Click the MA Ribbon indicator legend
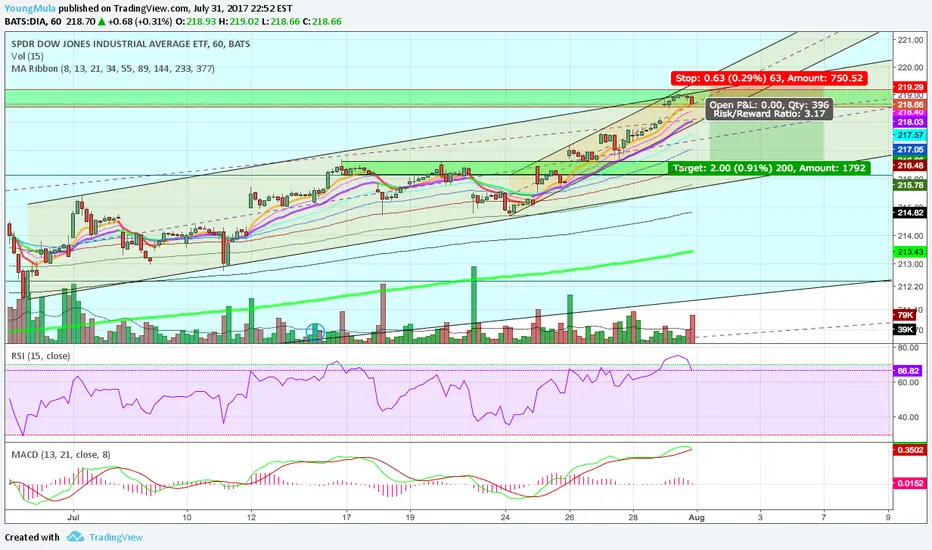Viewport: 932px width, 550px height. pyautogui.click(x=113, y=68)
